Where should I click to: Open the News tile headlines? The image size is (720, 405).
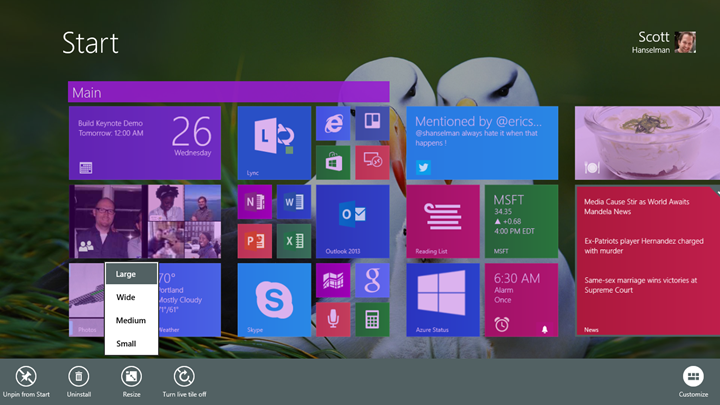(647, 261)
